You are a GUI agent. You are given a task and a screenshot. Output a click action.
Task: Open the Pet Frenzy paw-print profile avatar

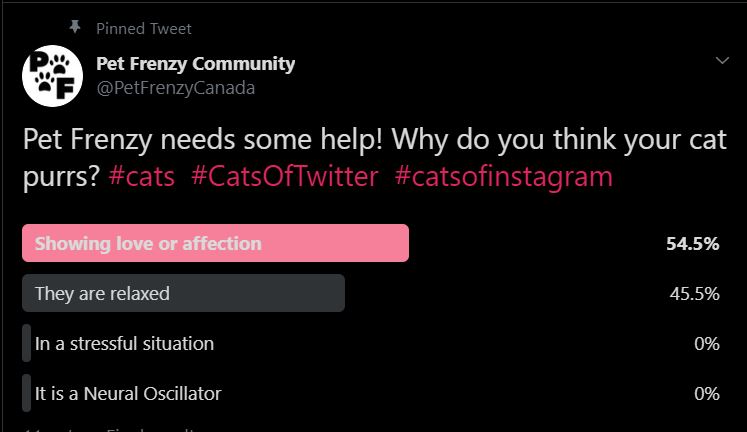click(x=52, y=76)
